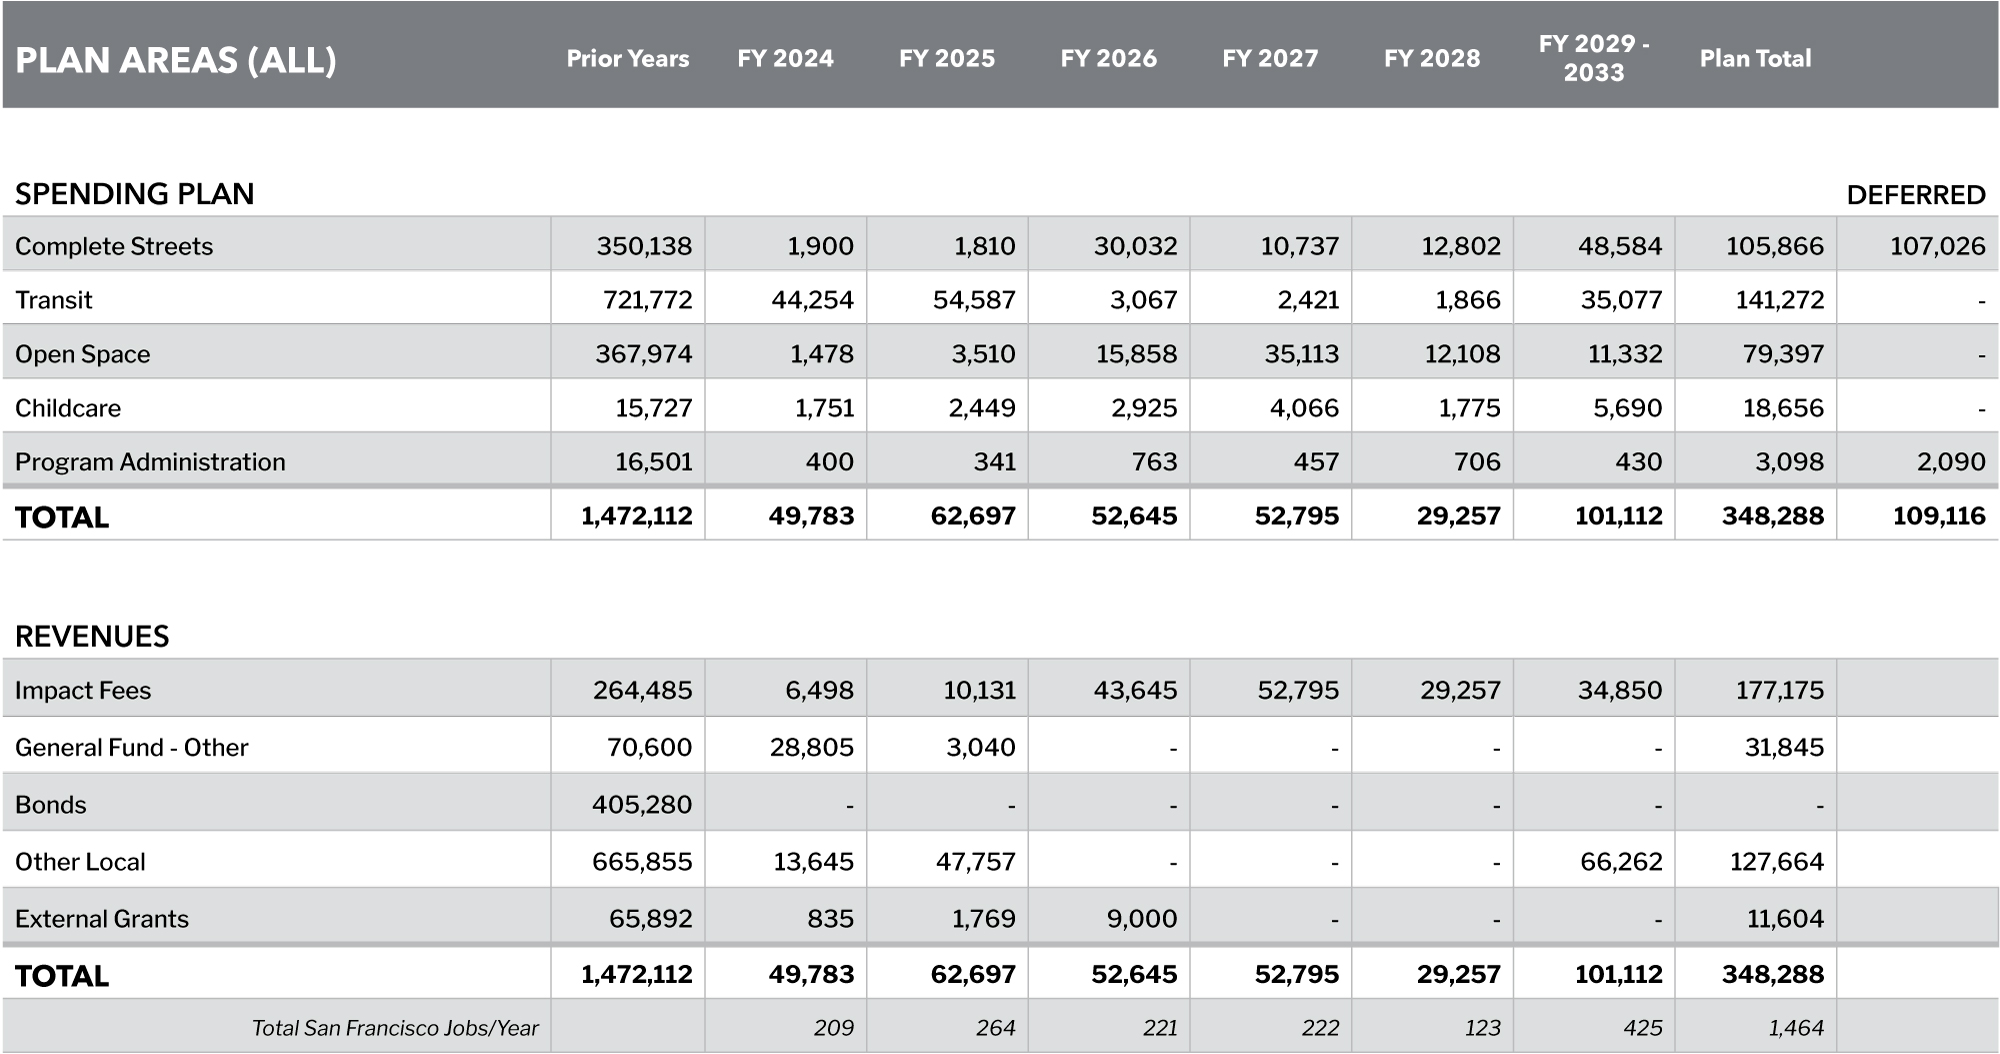Click jobs per year plan total 1,464

point(1796,1028)
